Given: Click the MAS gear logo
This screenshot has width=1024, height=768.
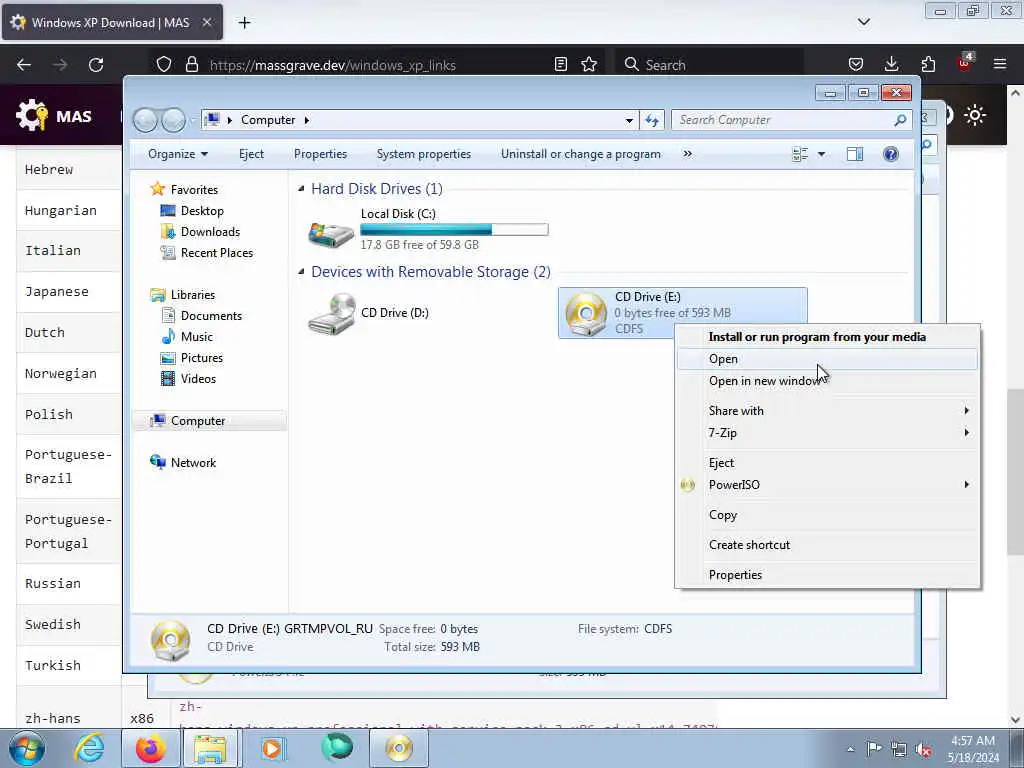Looking at the screenshot, I should coord(32,116).
